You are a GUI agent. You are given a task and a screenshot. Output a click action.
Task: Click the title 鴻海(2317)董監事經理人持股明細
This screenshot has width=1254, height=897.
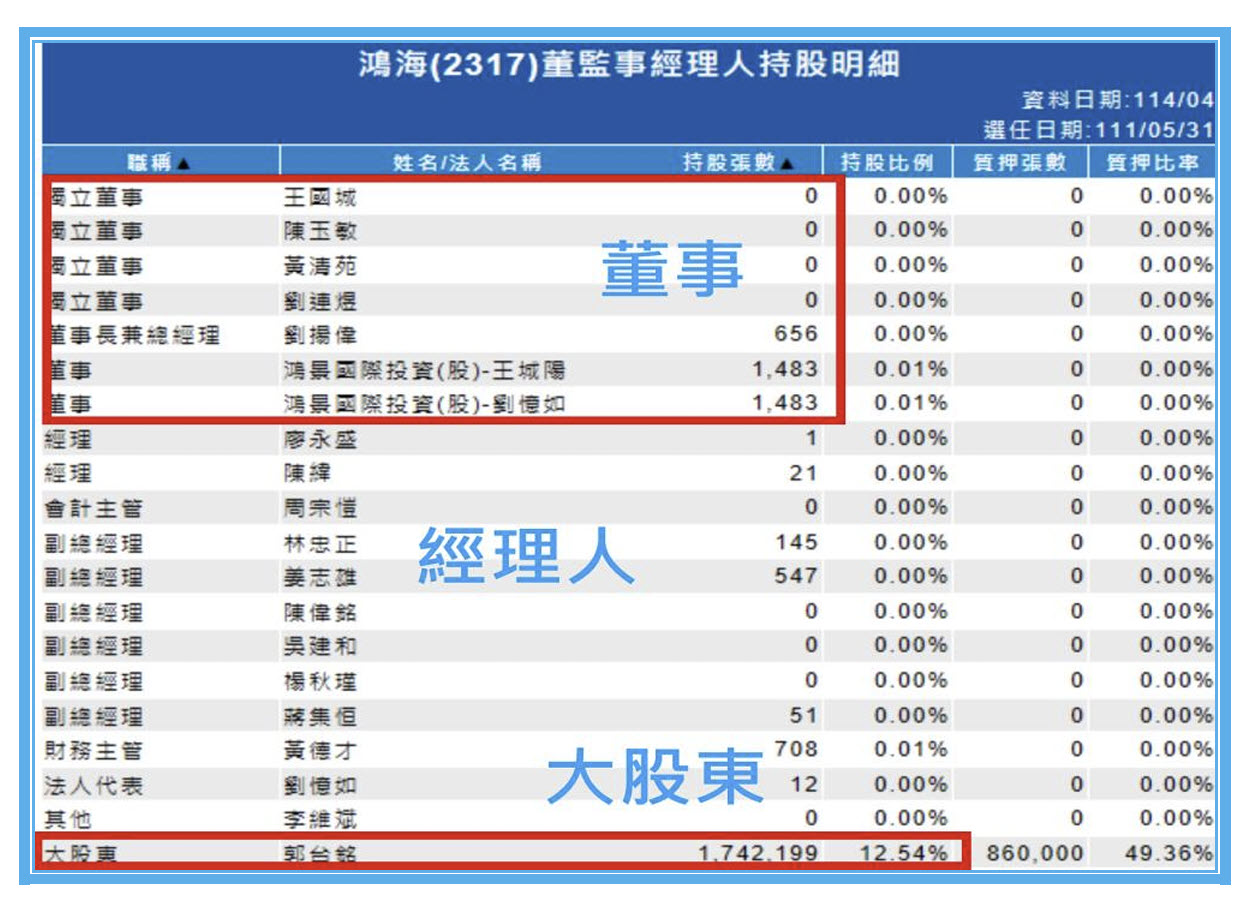[x=629, y=65]
